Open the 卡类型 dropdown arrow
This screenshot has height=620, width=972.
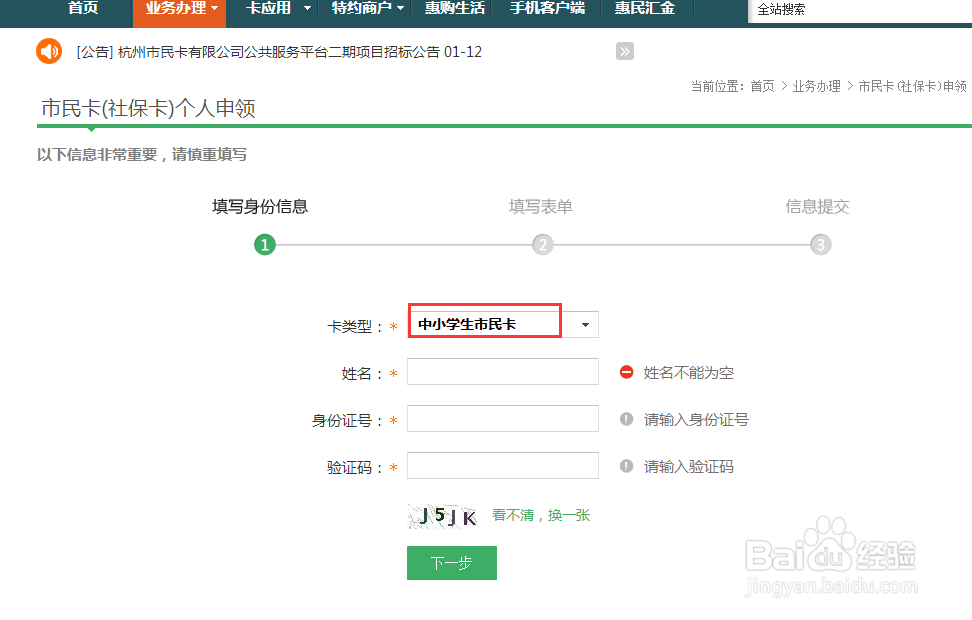pyautogui.click(x=585, y=325)
